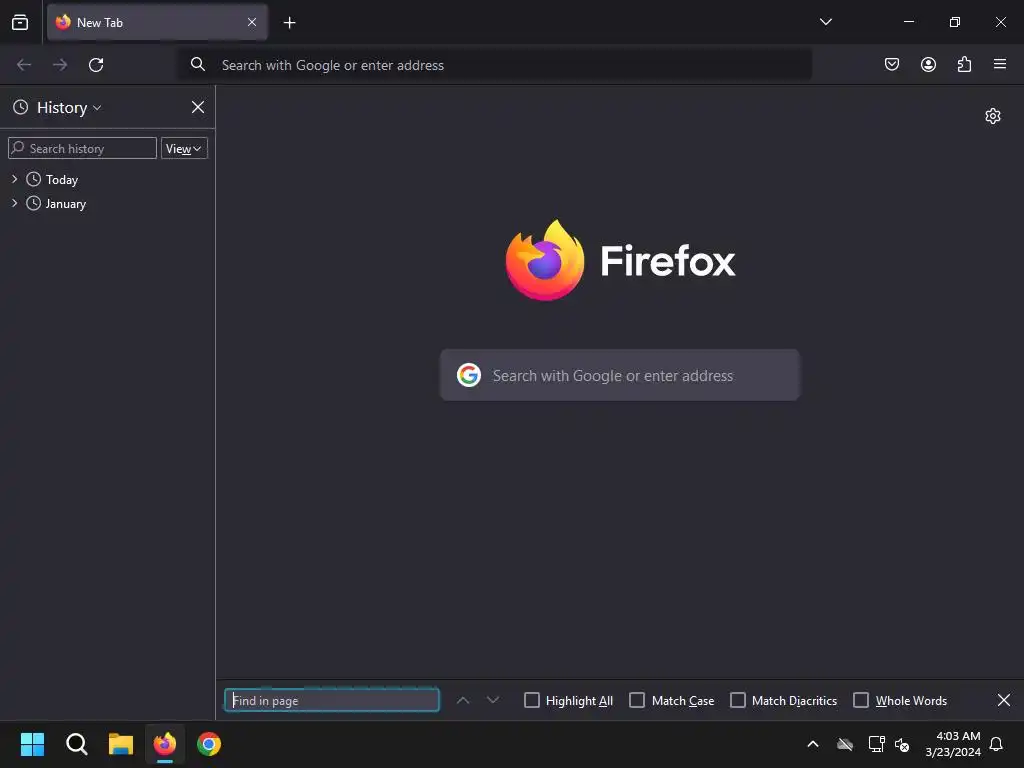Launch Google Chrome from the taskbar

point(209,744)
